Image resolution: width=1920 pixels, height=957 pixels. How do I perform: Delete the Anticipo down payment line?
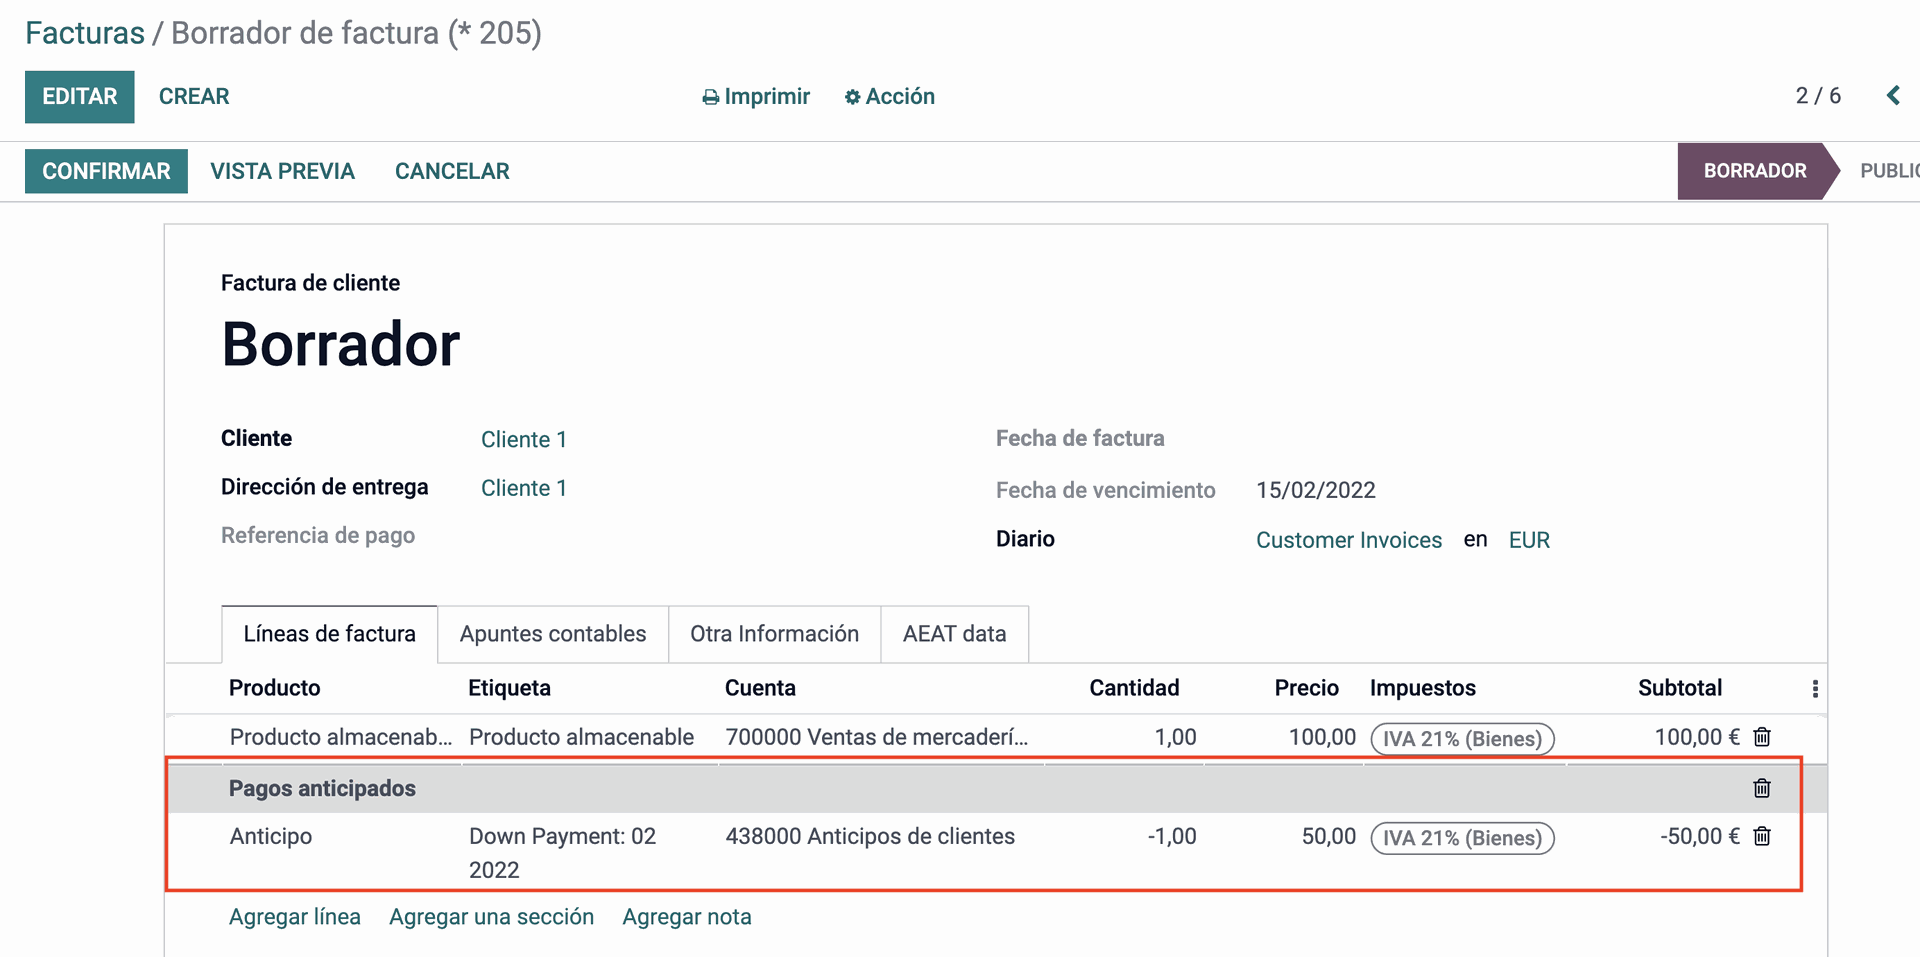coord(1762,836)
